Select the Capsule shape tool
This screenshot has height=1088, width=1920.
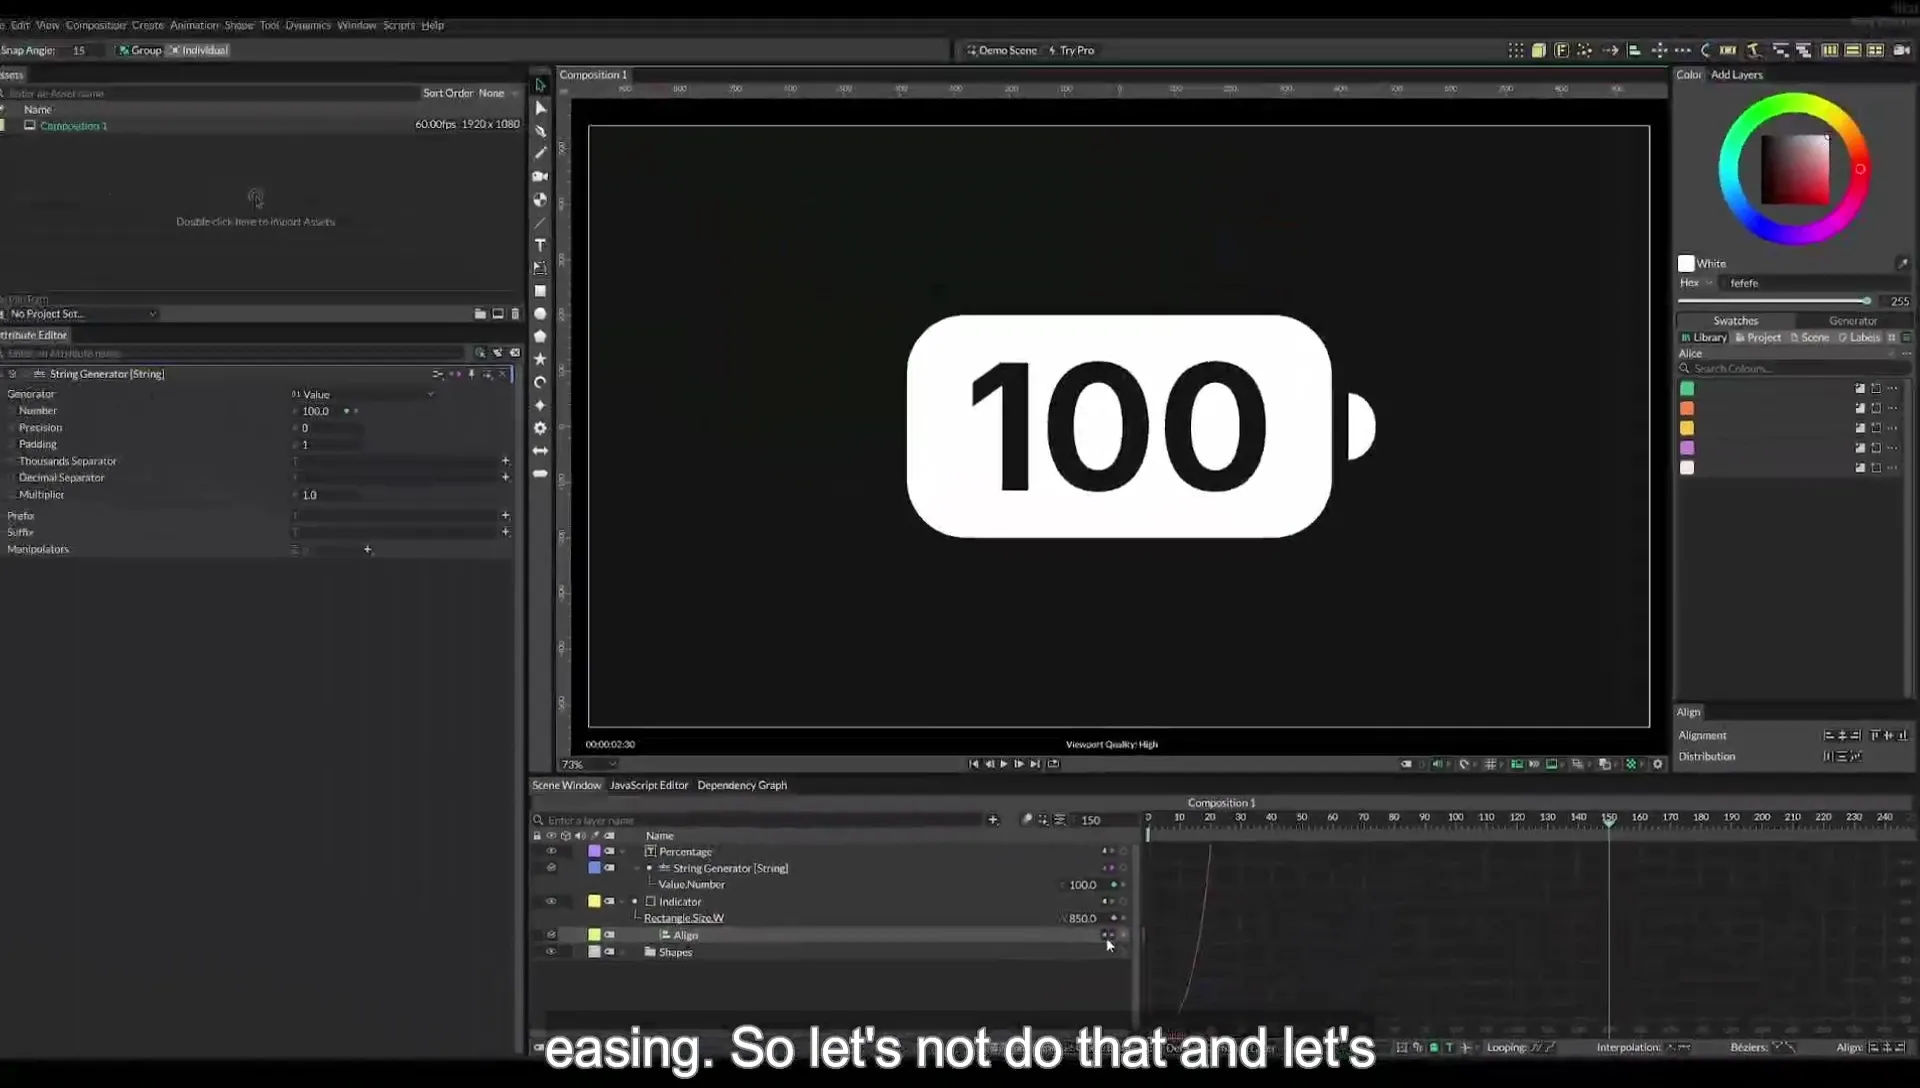(x=540, y=474)
